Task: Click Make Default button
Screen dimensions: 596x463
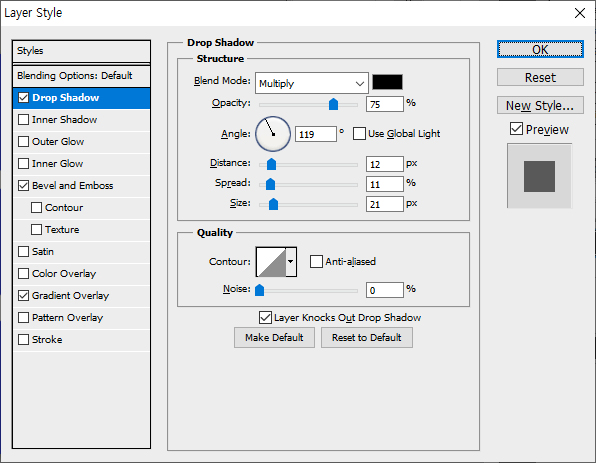Action: pos(274,338)
